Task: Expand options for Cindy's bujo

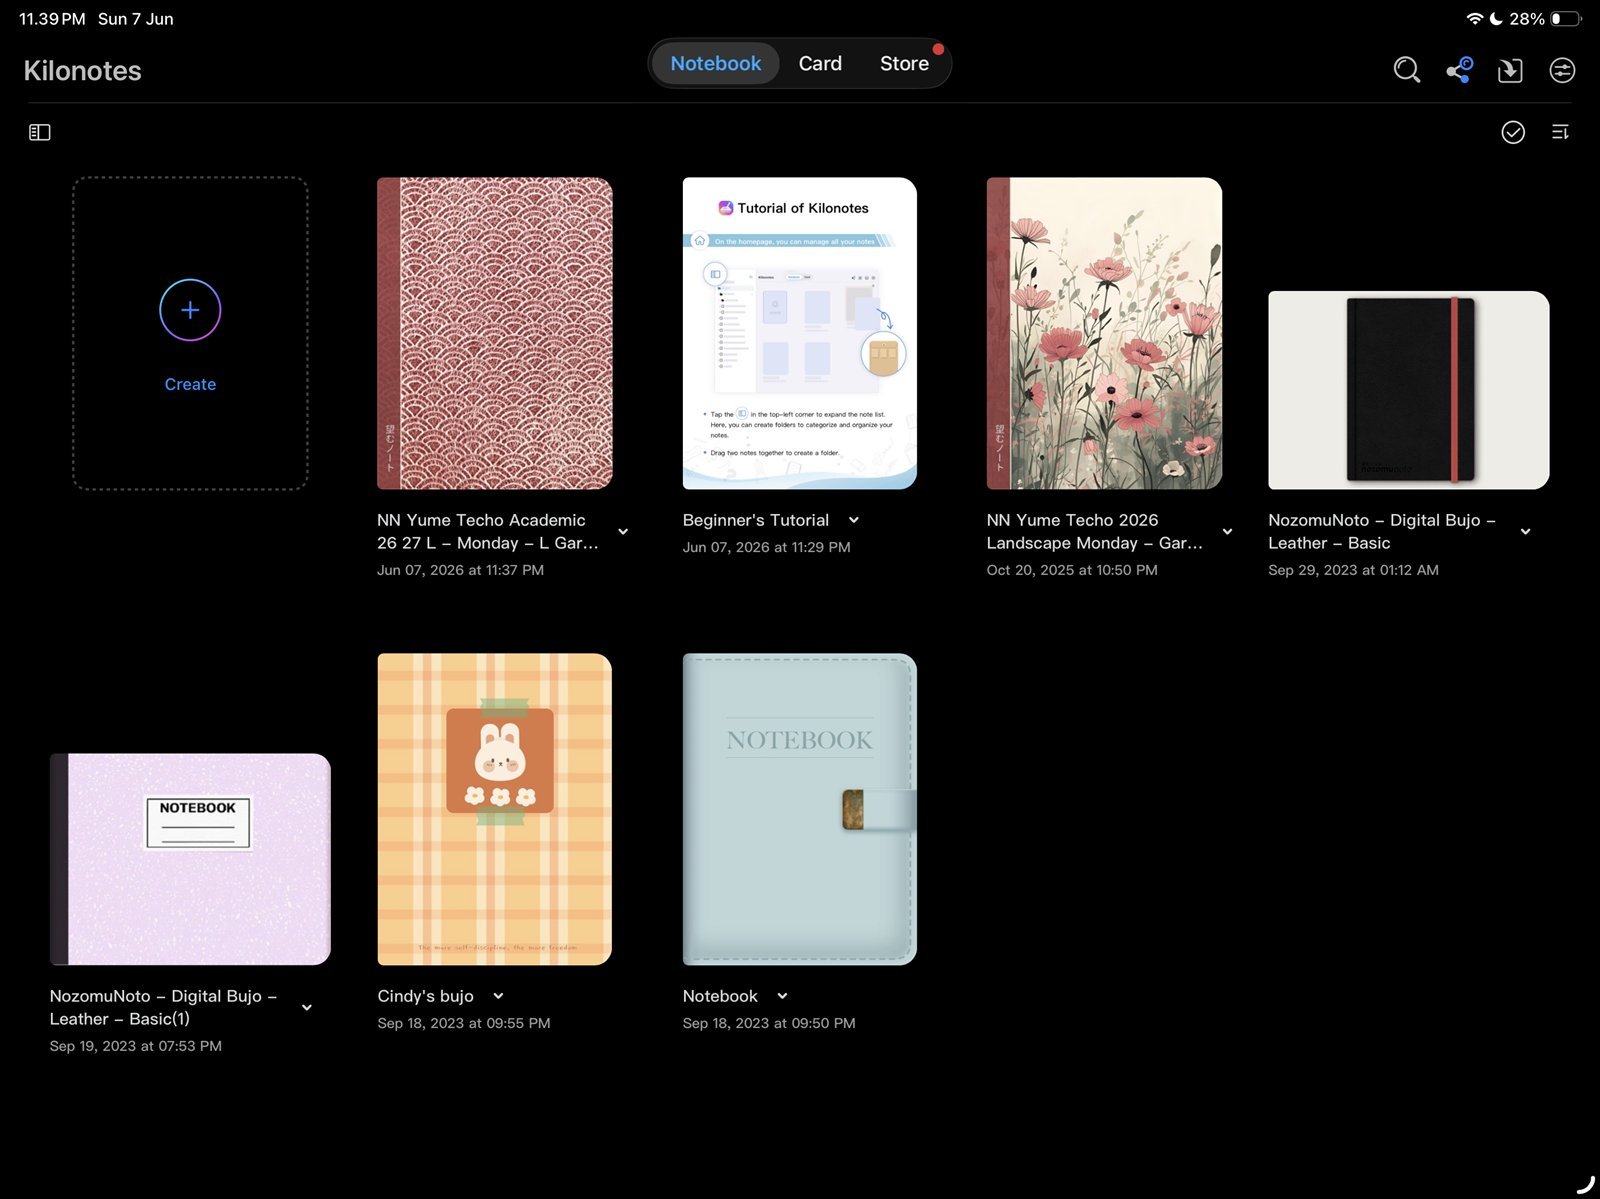Action: click(x=498, y=996)
